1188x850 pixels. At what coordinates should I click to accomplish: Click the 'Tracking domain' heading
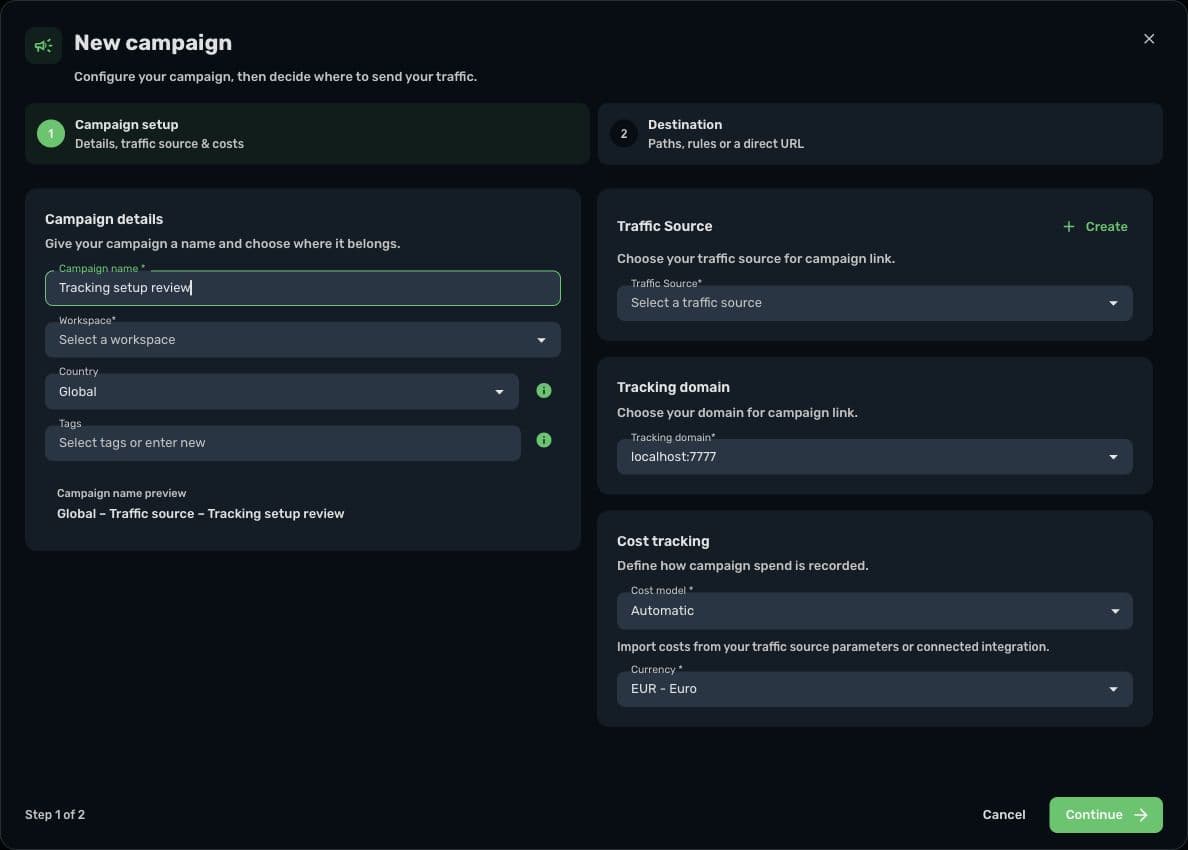tap(673, 387)
